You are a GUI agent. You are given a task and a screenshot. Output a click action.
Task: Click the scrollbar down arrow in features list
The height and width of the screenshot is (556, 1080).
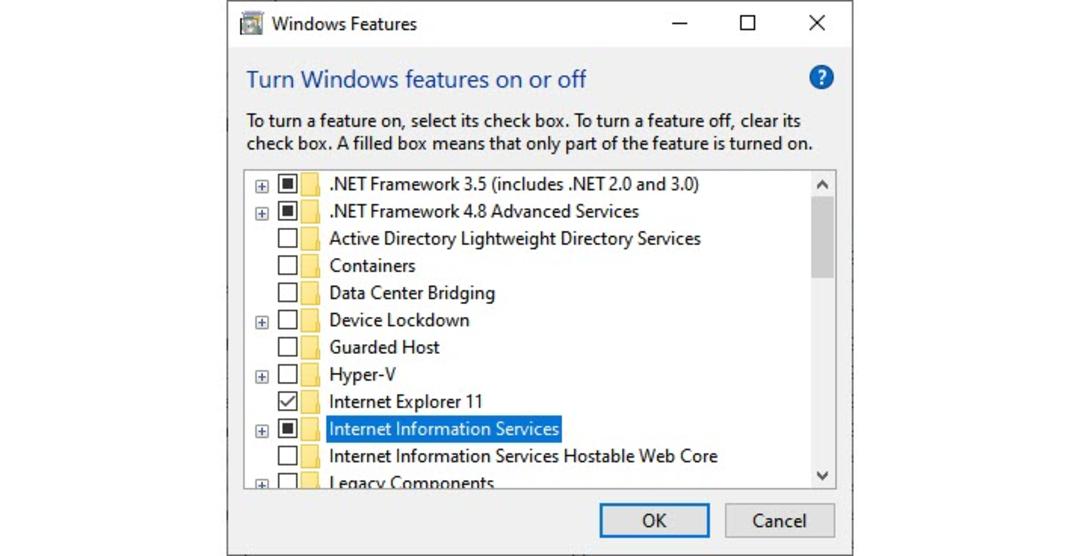point(822,475)
